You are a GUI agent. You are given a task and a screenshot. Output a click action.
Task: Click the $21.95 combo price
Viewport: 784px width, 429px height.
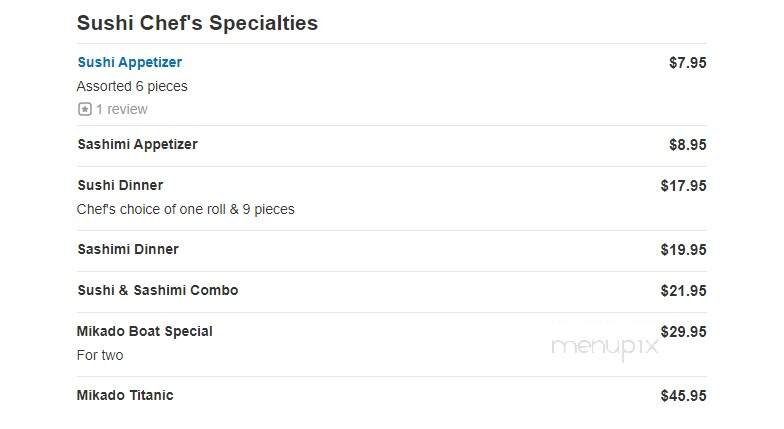pyautogui.click(x=683, y=290)
